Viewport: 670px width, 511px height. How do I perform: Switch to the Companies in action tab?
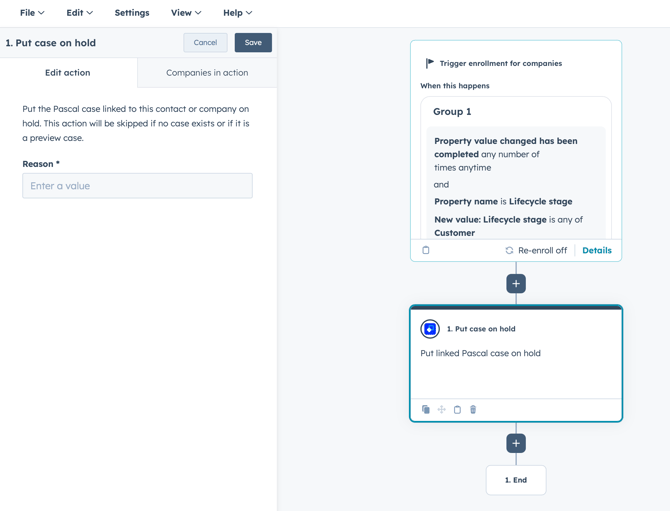pos(207,73)
